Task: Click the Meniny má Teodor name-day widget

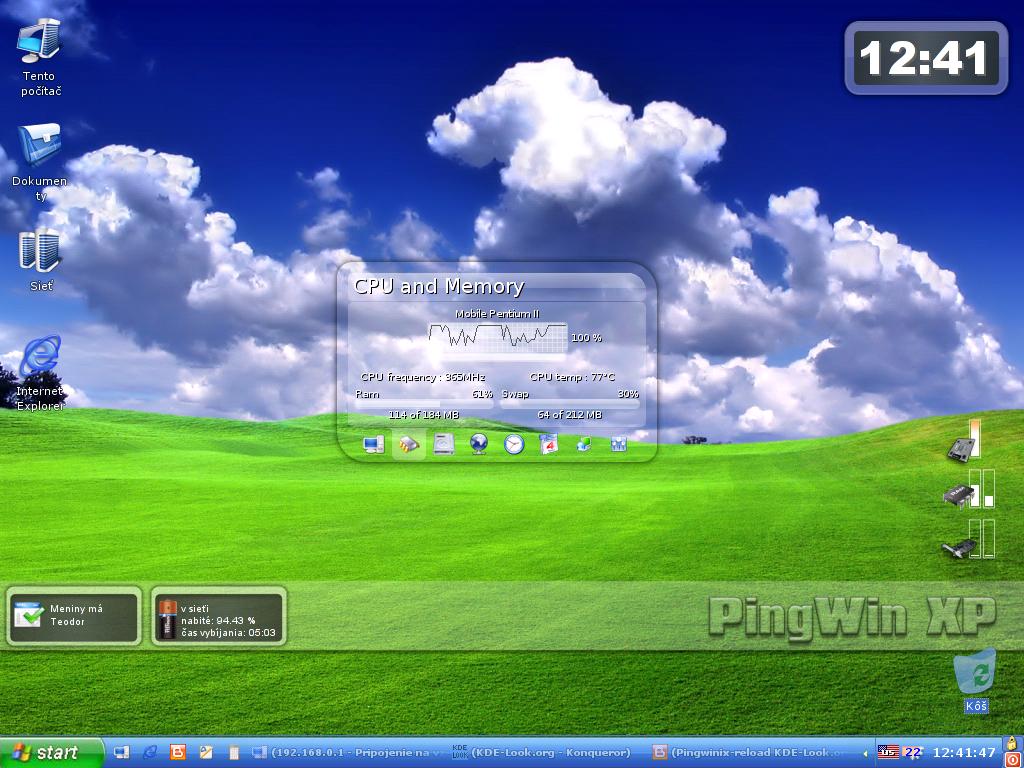Action: tap(74, 616)
